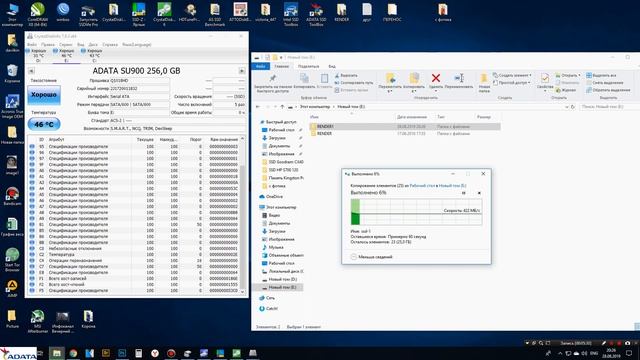This screenshot has height=360, width=640.
Task: Open Language menu in CrystalDiskInfo
Action: coord(137,44)
